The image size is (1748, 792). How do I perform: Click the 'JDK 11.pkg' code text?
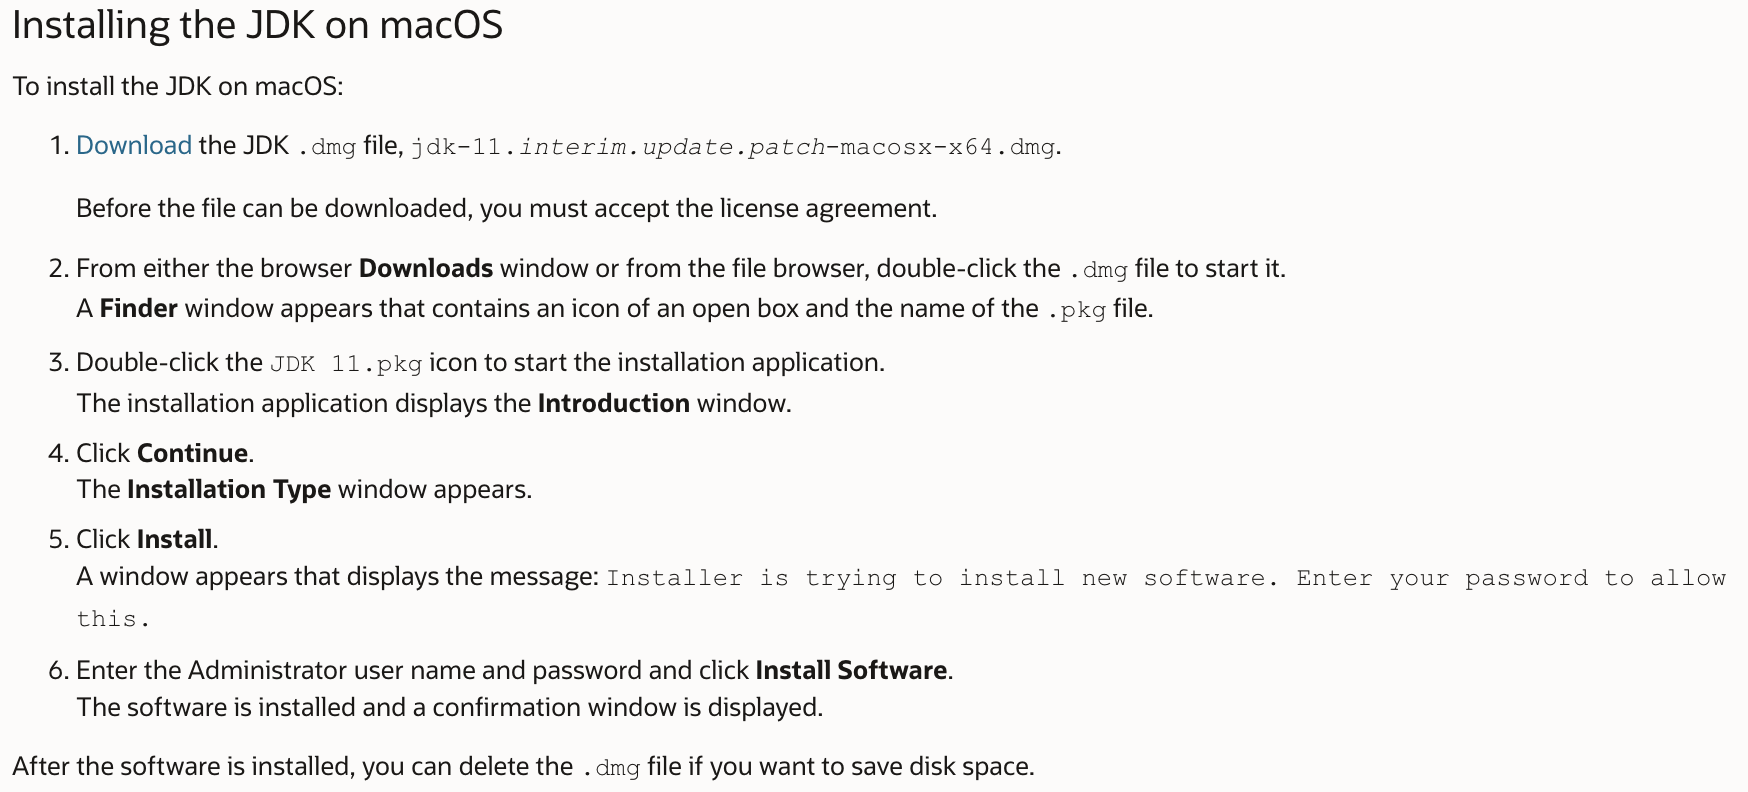coord(346,363)
